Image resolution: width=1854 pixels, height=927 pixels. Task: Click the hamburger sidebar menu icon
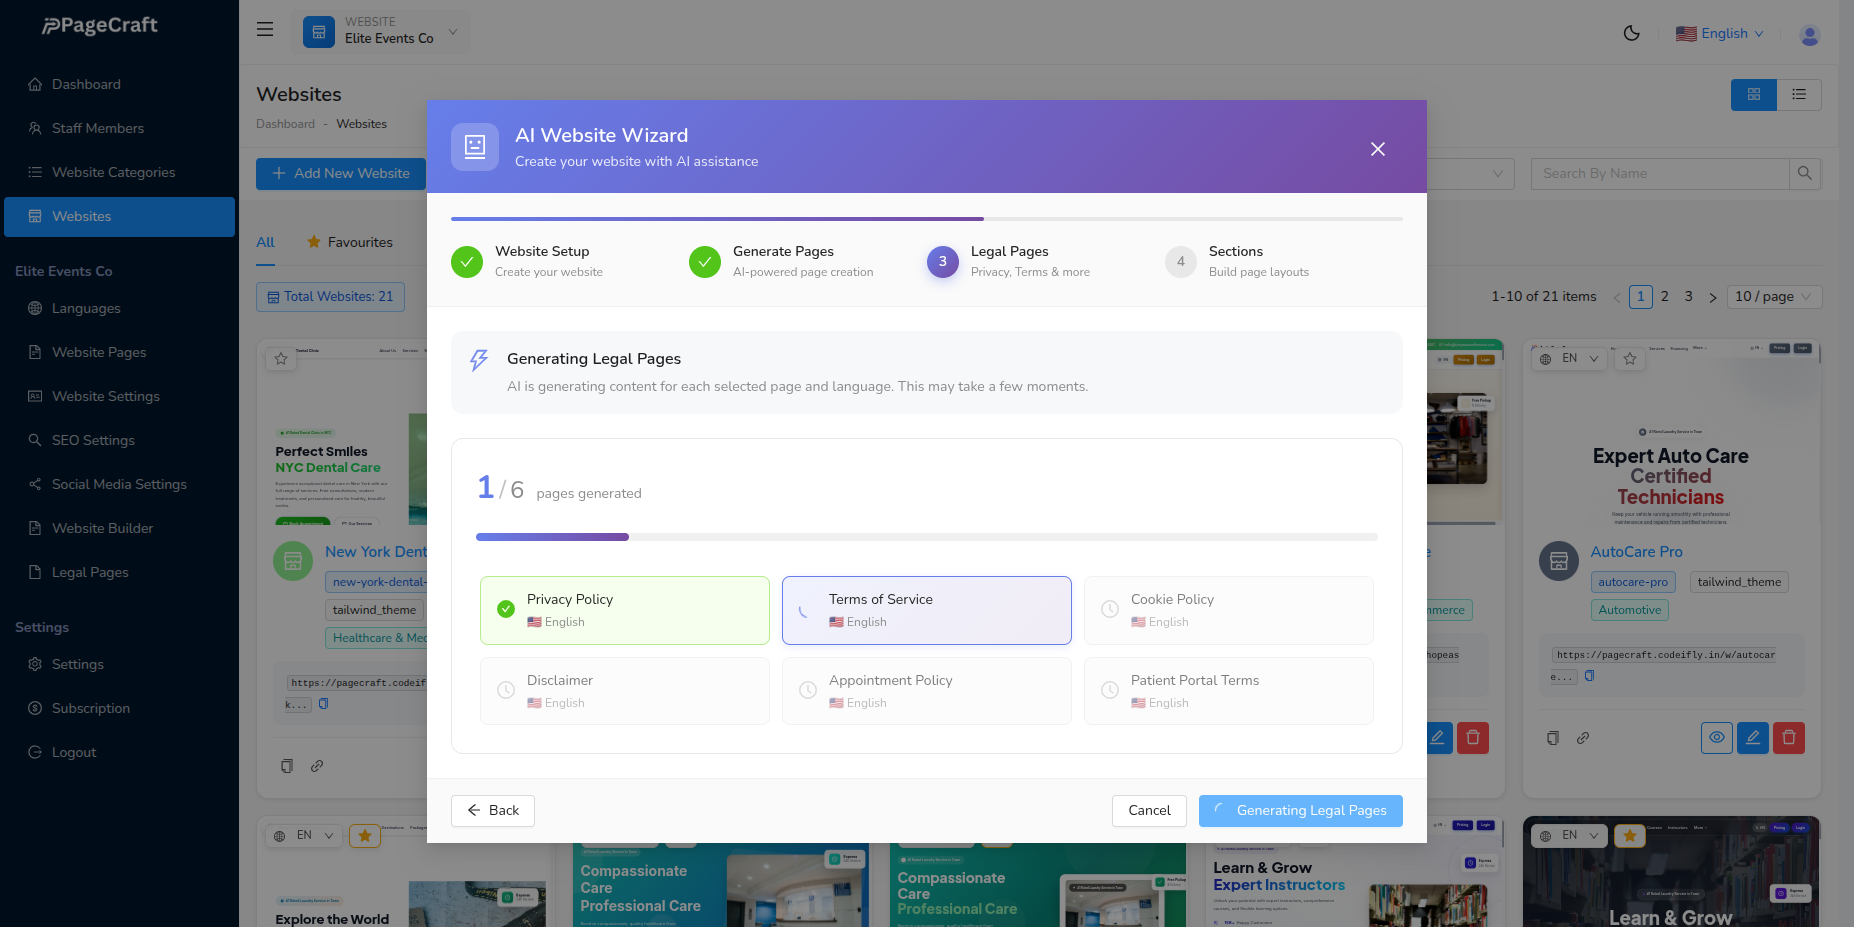tap(265, 30)
